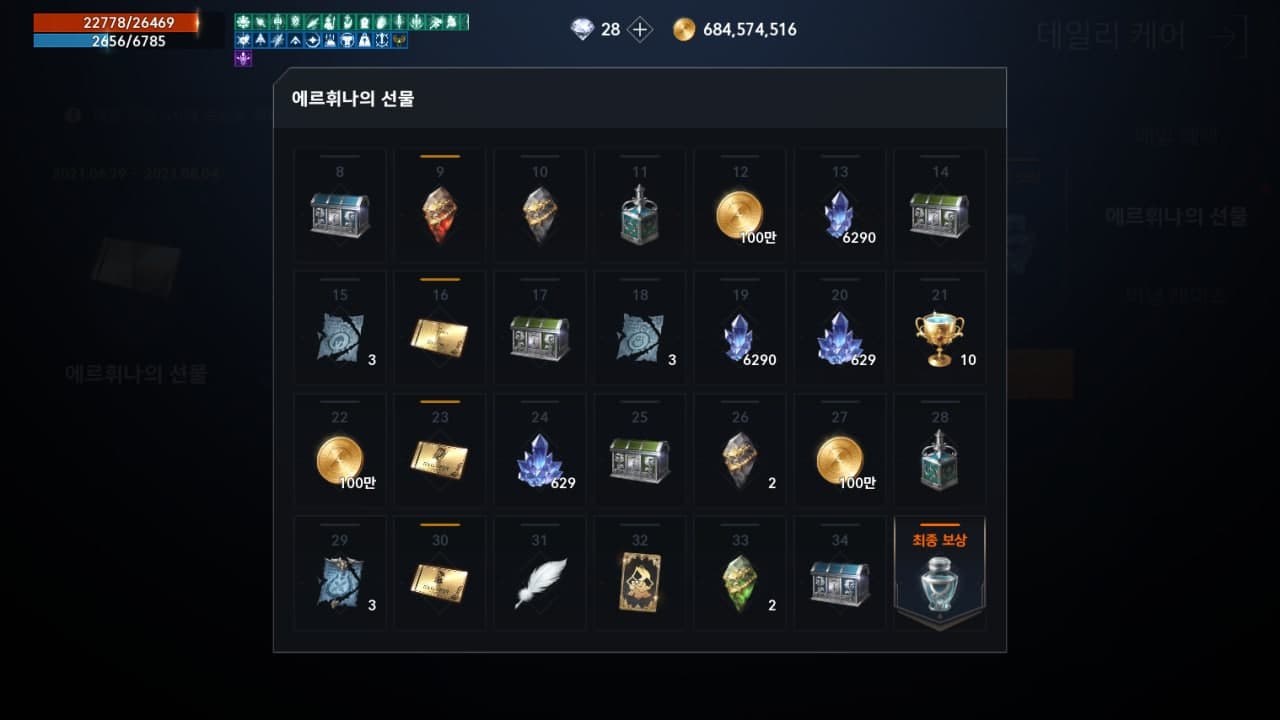
Task: Select the day 21 golden trophy reward
Action: [940, 328]
